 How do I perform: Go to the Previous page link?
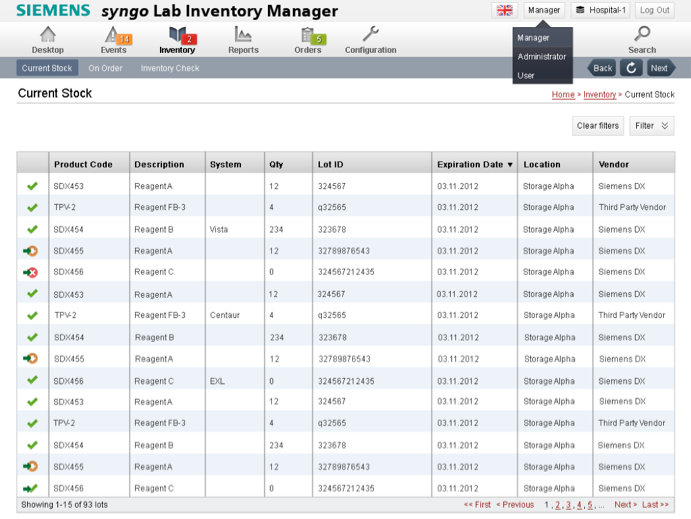click(515, 505)
